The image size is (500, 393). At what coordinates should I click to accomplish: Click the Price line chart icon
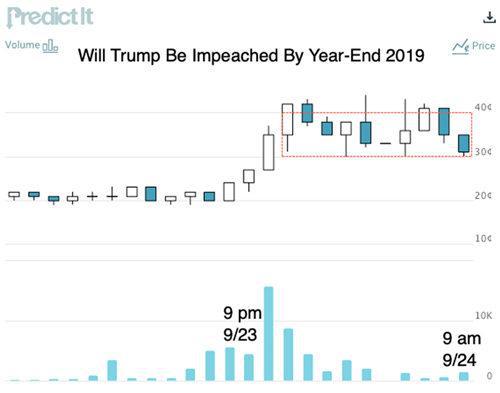pyautogui.click(x=461, y=47)
